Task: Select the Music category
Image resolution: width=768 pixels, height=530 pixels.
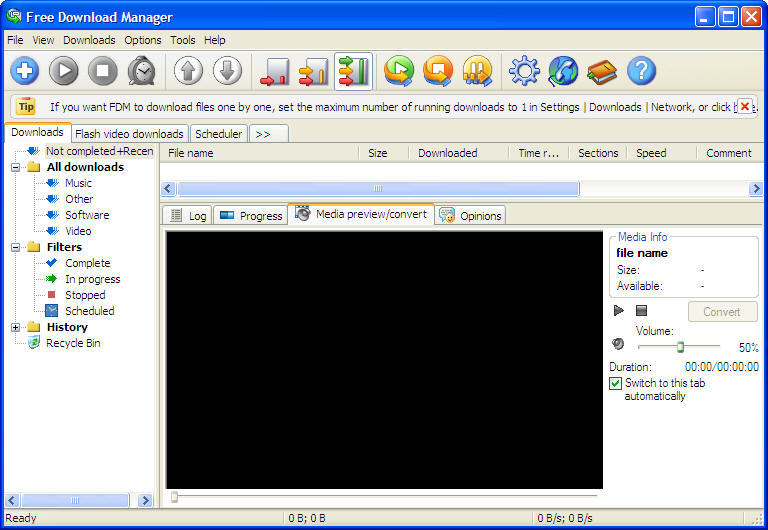Action: (78, 183)
